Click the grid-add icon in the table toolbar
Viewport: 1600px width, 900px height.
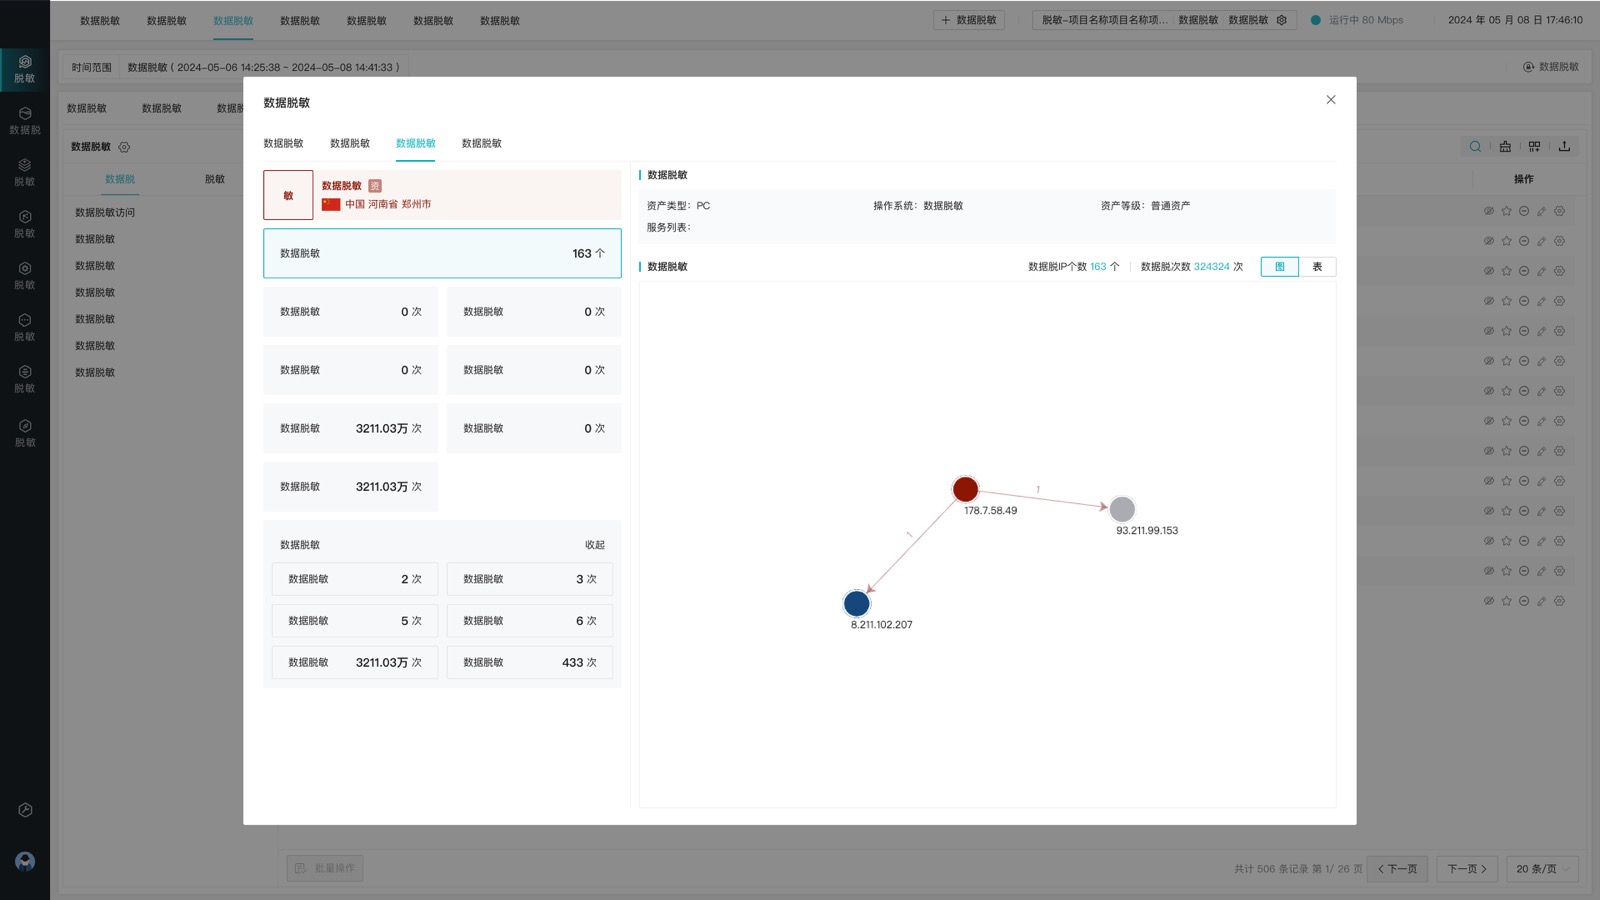coord(1534,147)
